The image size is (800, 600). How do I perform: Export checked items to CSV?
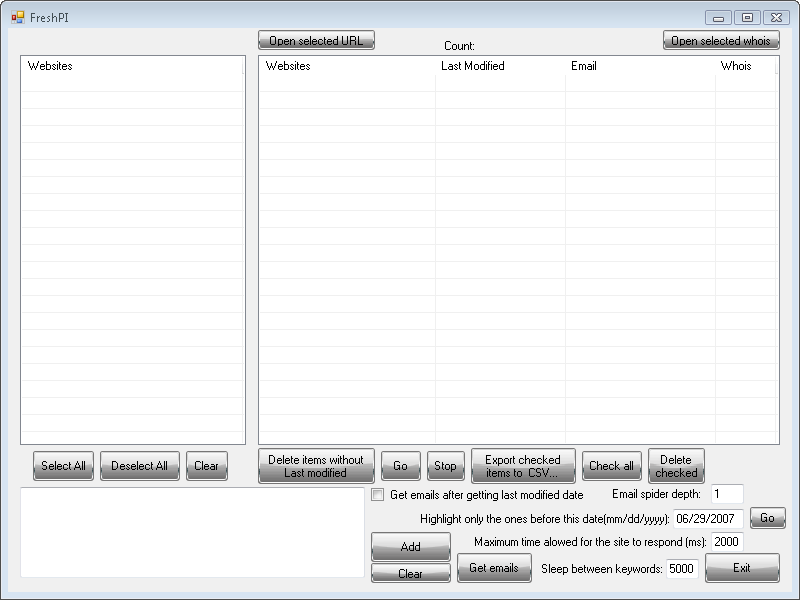523,466
